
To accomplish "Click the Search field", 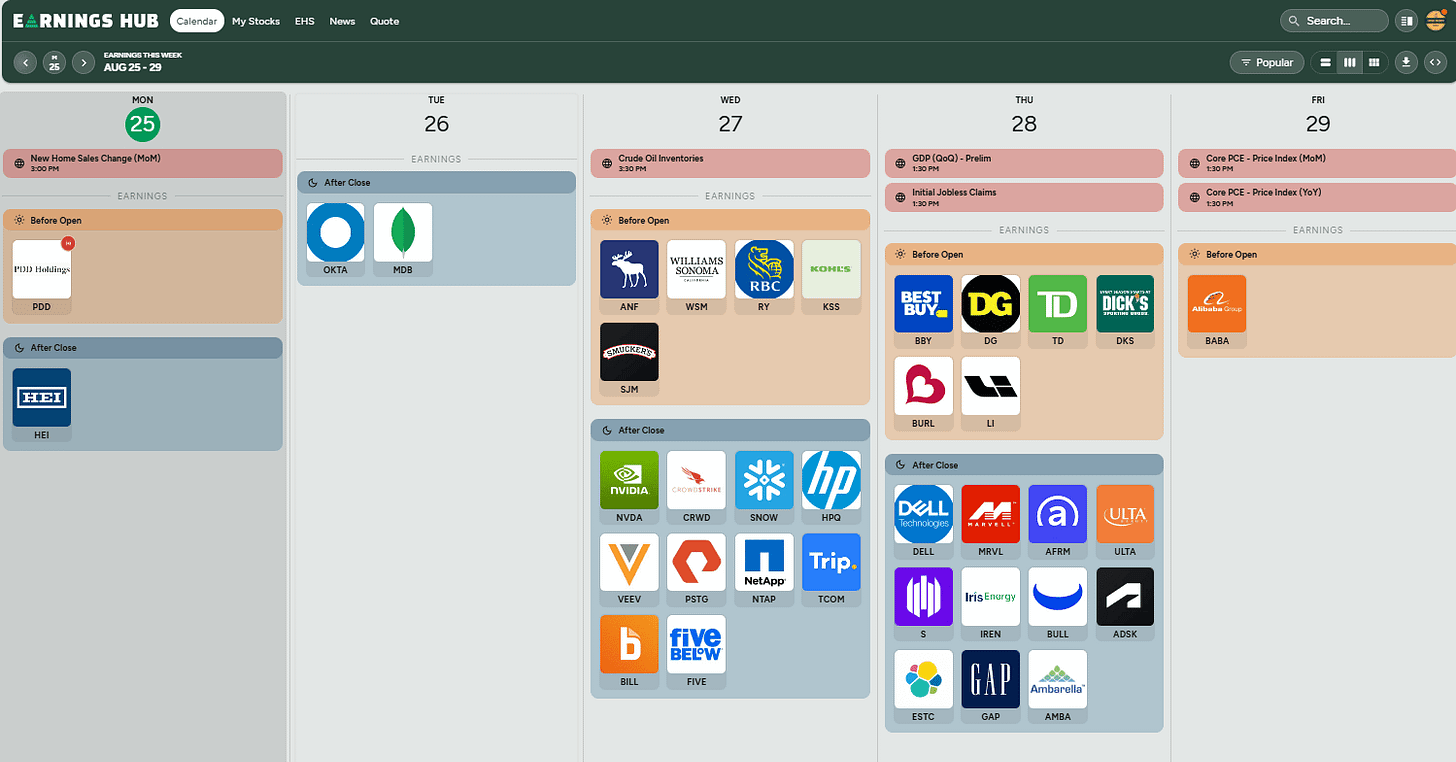I will (1334, 21).
